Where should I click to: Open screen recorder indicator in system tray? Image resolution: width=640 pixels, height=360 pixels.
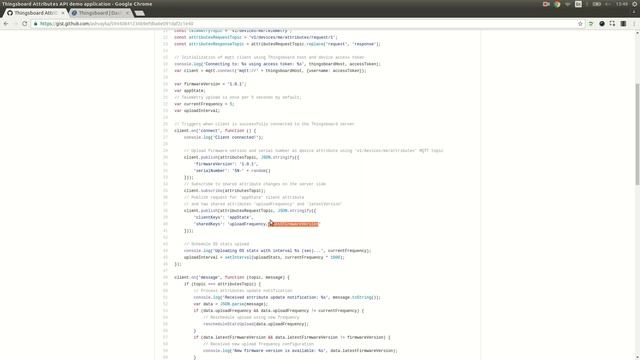point(546,4)
